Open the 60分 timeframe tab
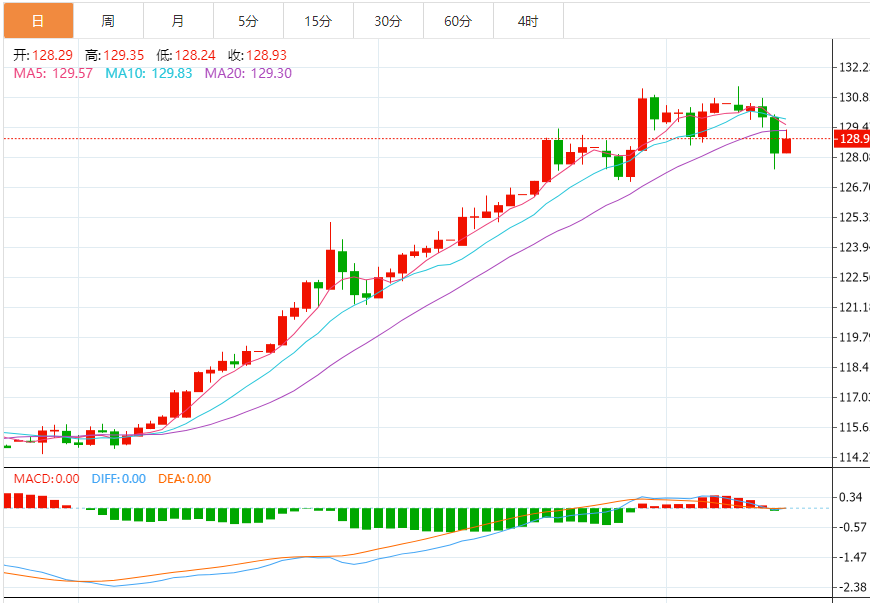Screen dimensions: 870x603 coord(458,21)
